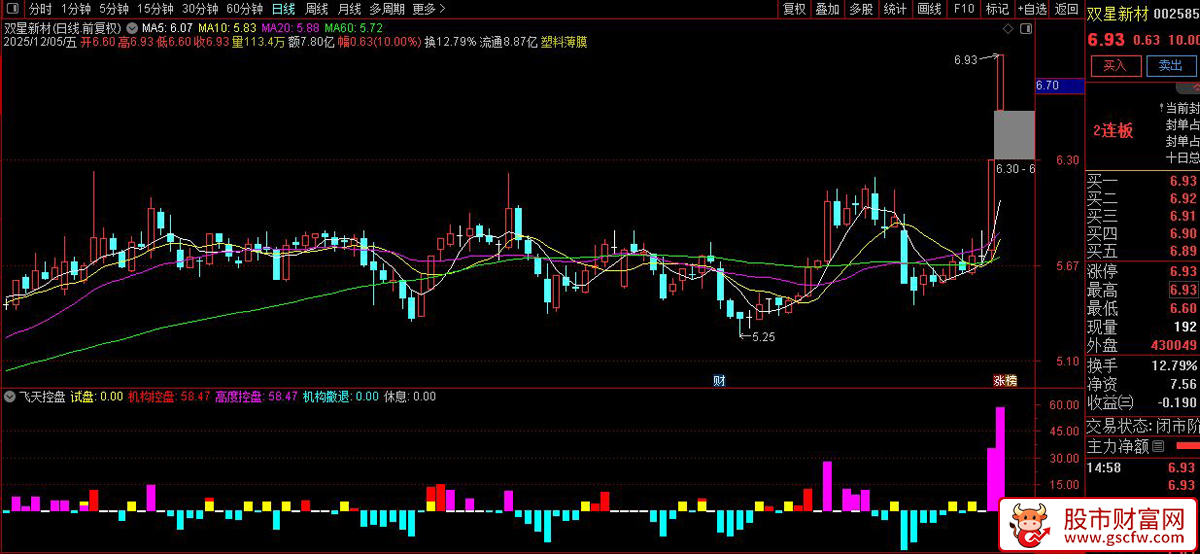The height and width of the screenshot is (554, 1200).
Task: Click the 买一 bid row
Action: point(1143,181)
